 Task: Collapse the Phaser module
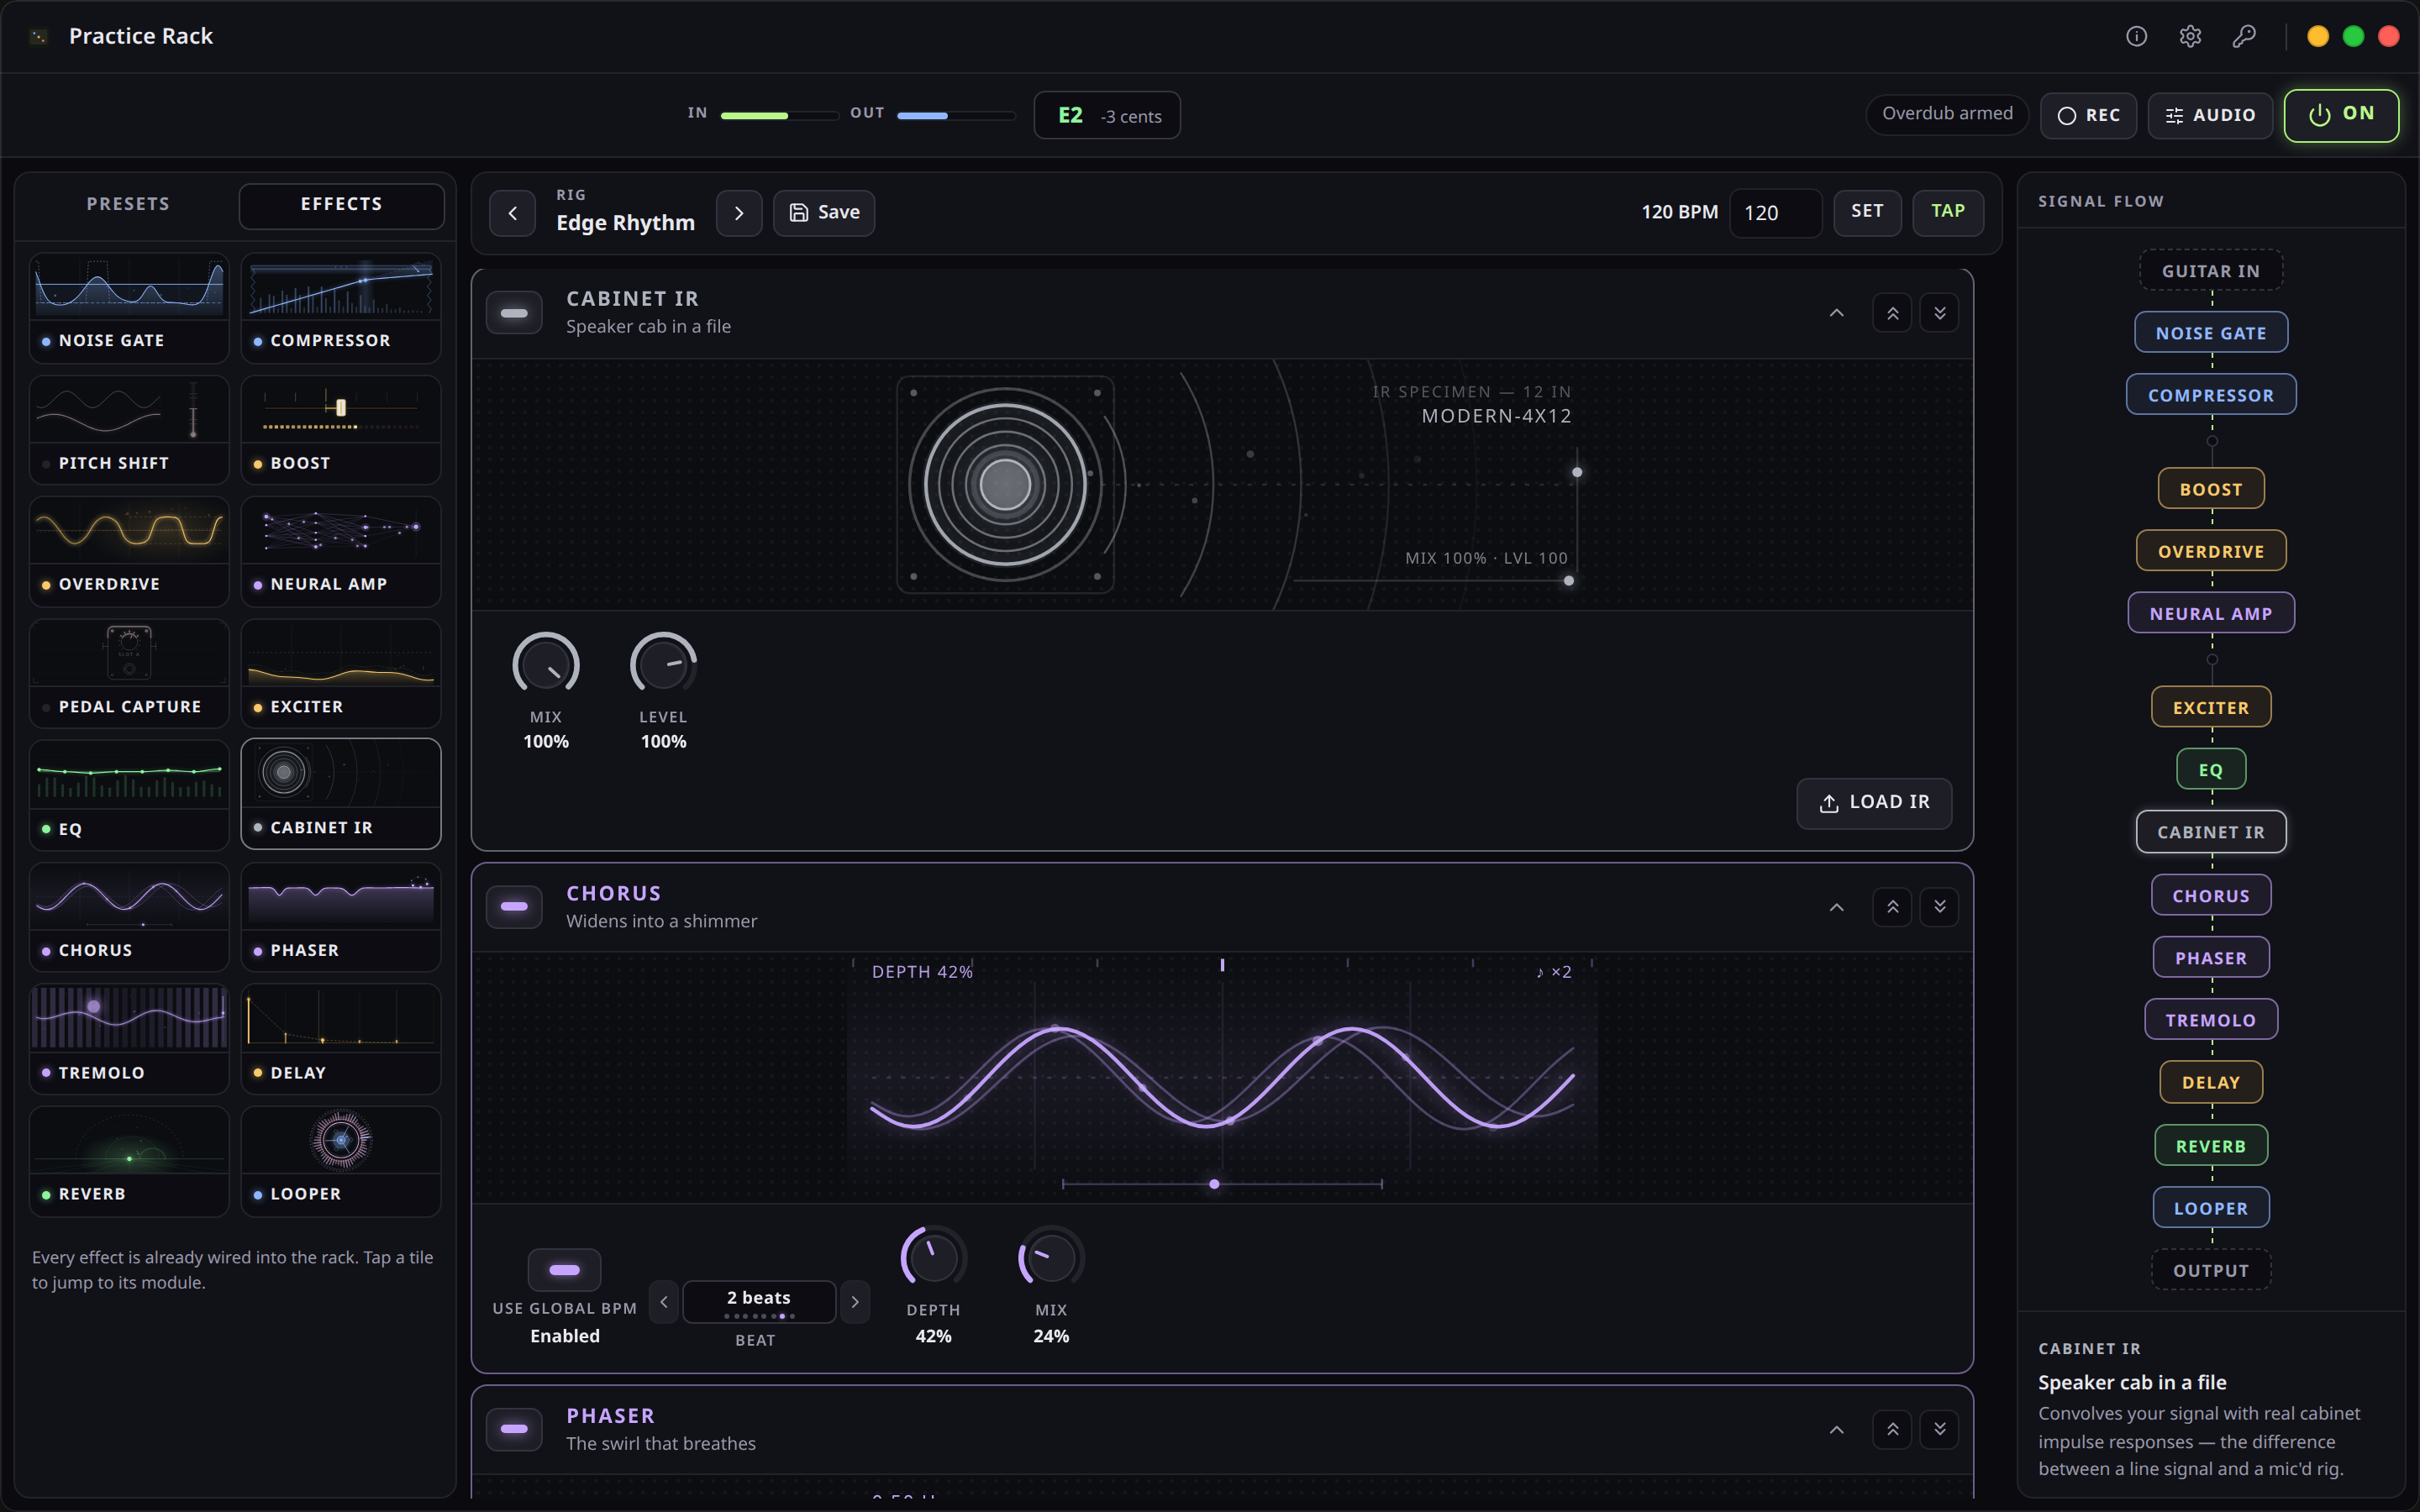(1836, 1430)
